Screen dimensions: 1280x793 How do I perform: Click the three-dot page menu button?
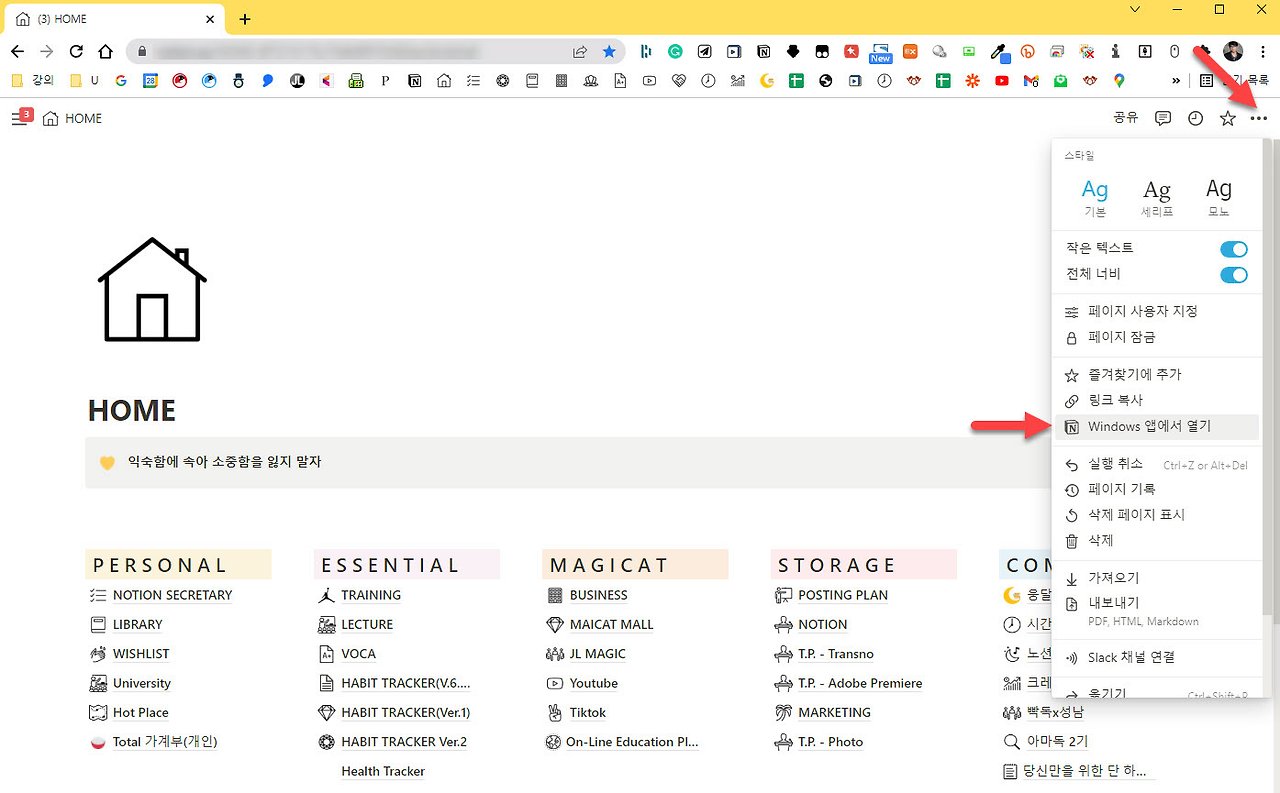[1259, 118]
